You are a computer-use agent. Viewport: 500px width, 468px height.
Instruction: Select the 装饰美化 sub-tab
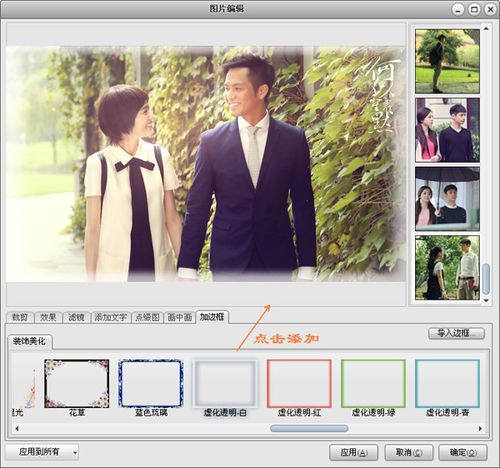(29, 341)
